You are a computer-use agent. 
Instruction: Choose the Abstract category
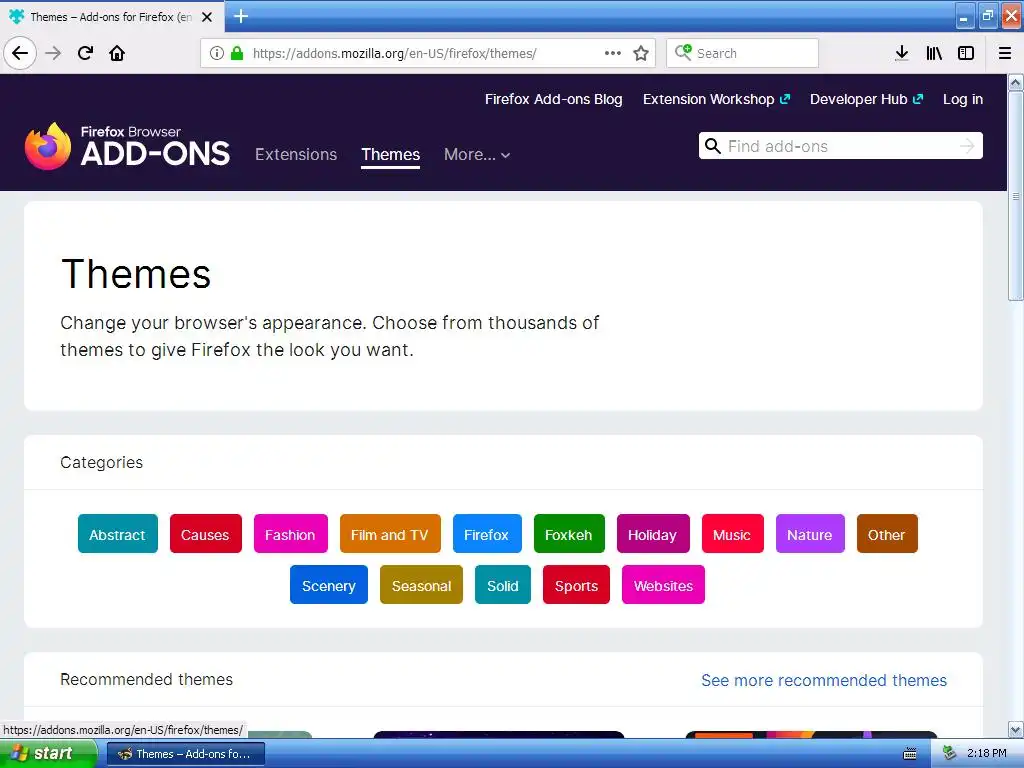(x=118, y=534)
